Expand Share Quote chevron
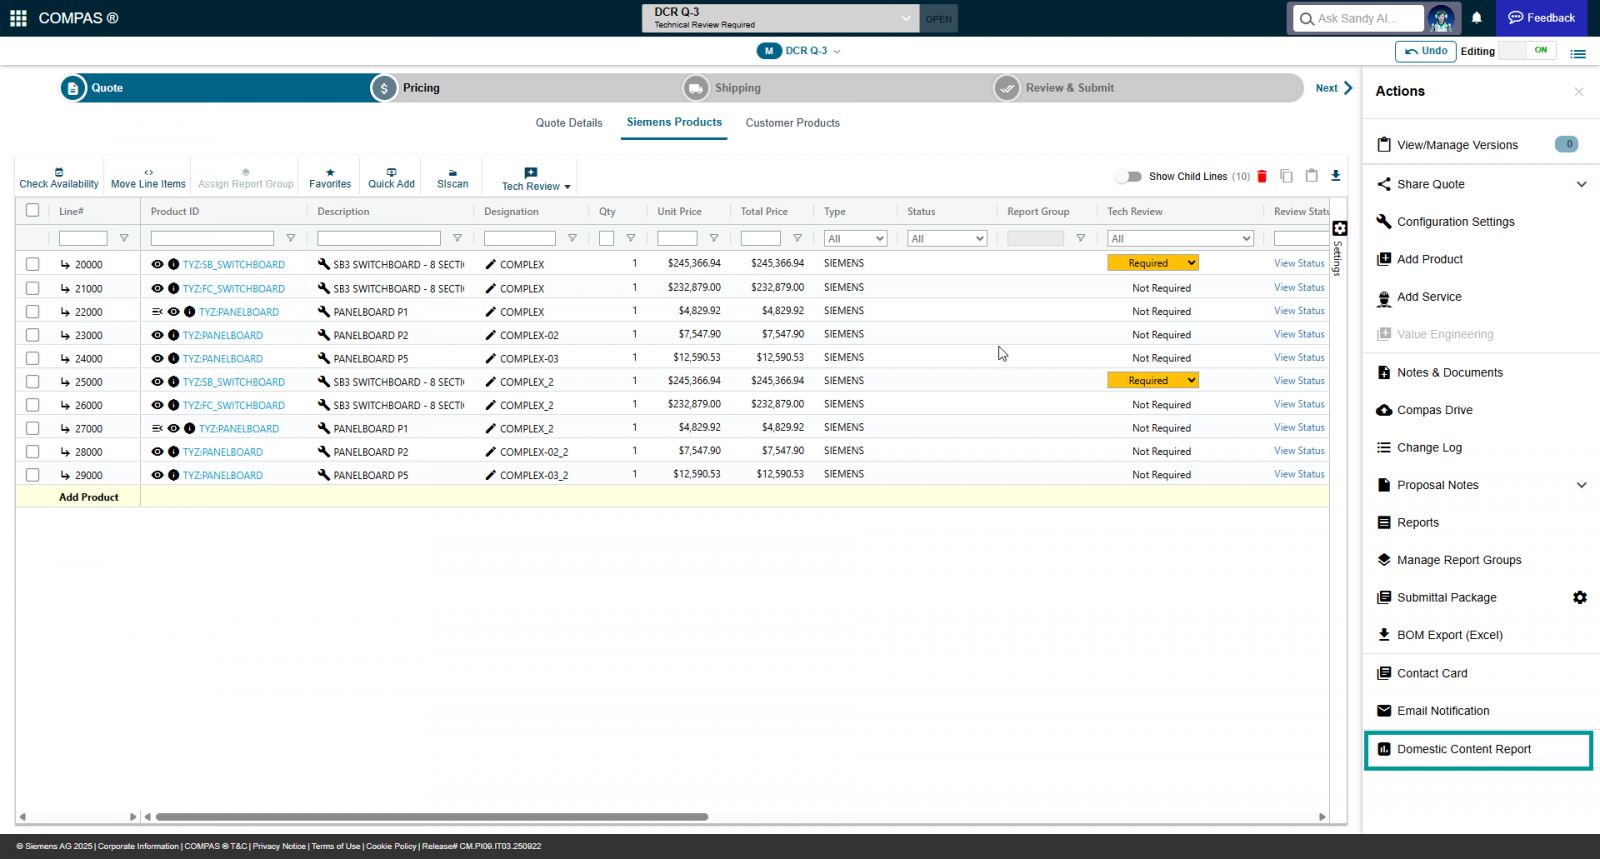 click(x=1581, y=184)
